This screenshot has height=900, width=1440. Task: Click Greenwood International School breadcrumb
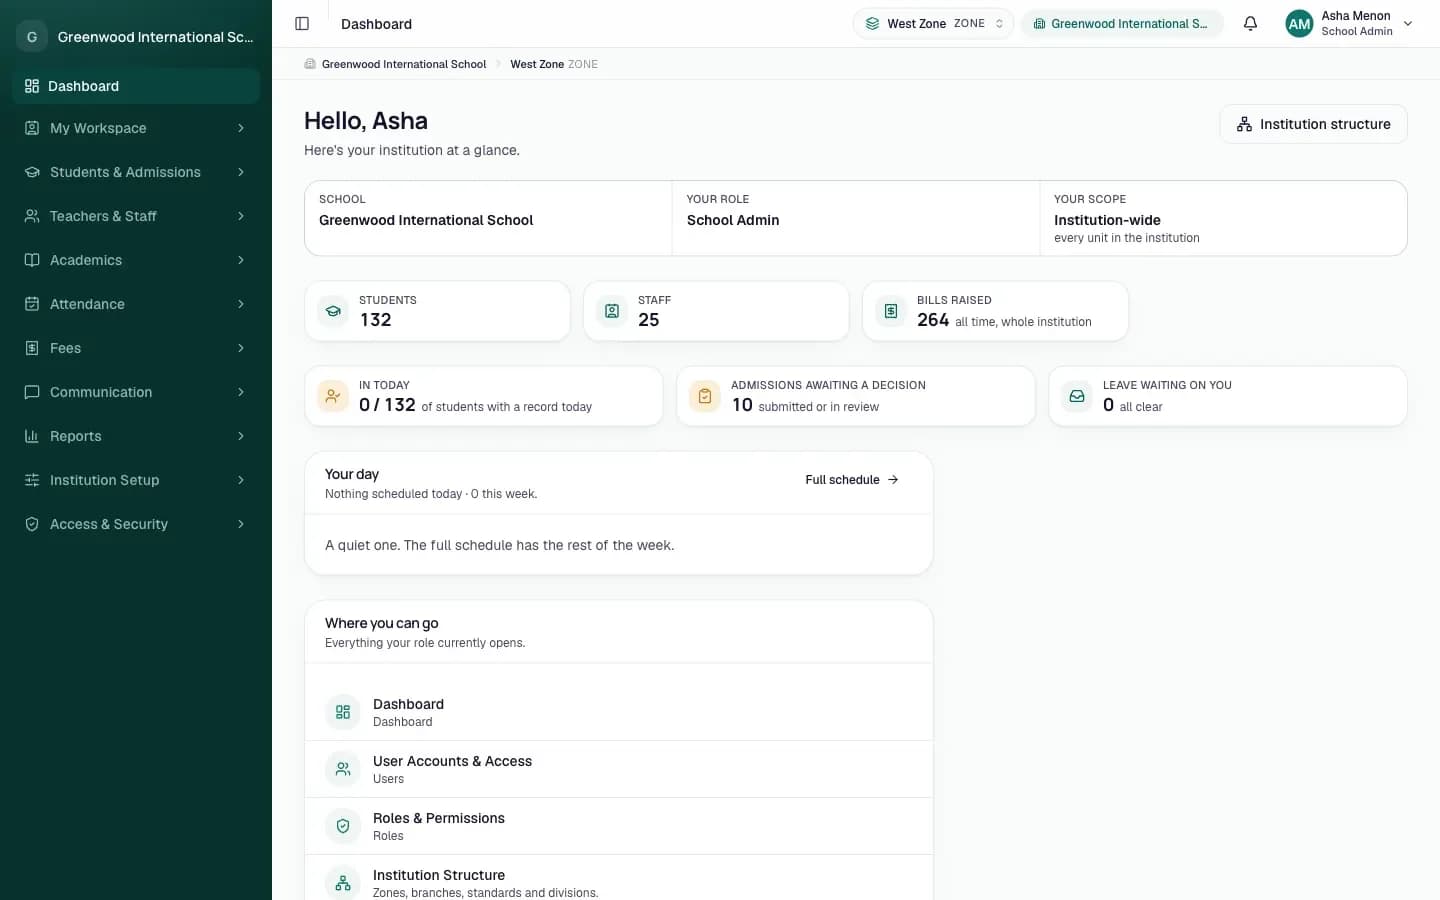404,64
